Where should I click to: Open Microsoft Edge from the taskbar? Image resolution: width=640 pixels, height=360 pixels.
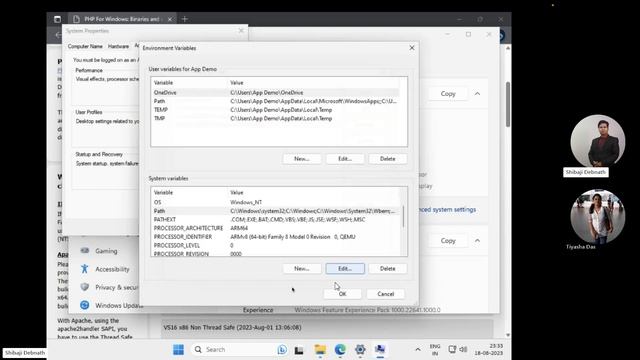(340, 349)
